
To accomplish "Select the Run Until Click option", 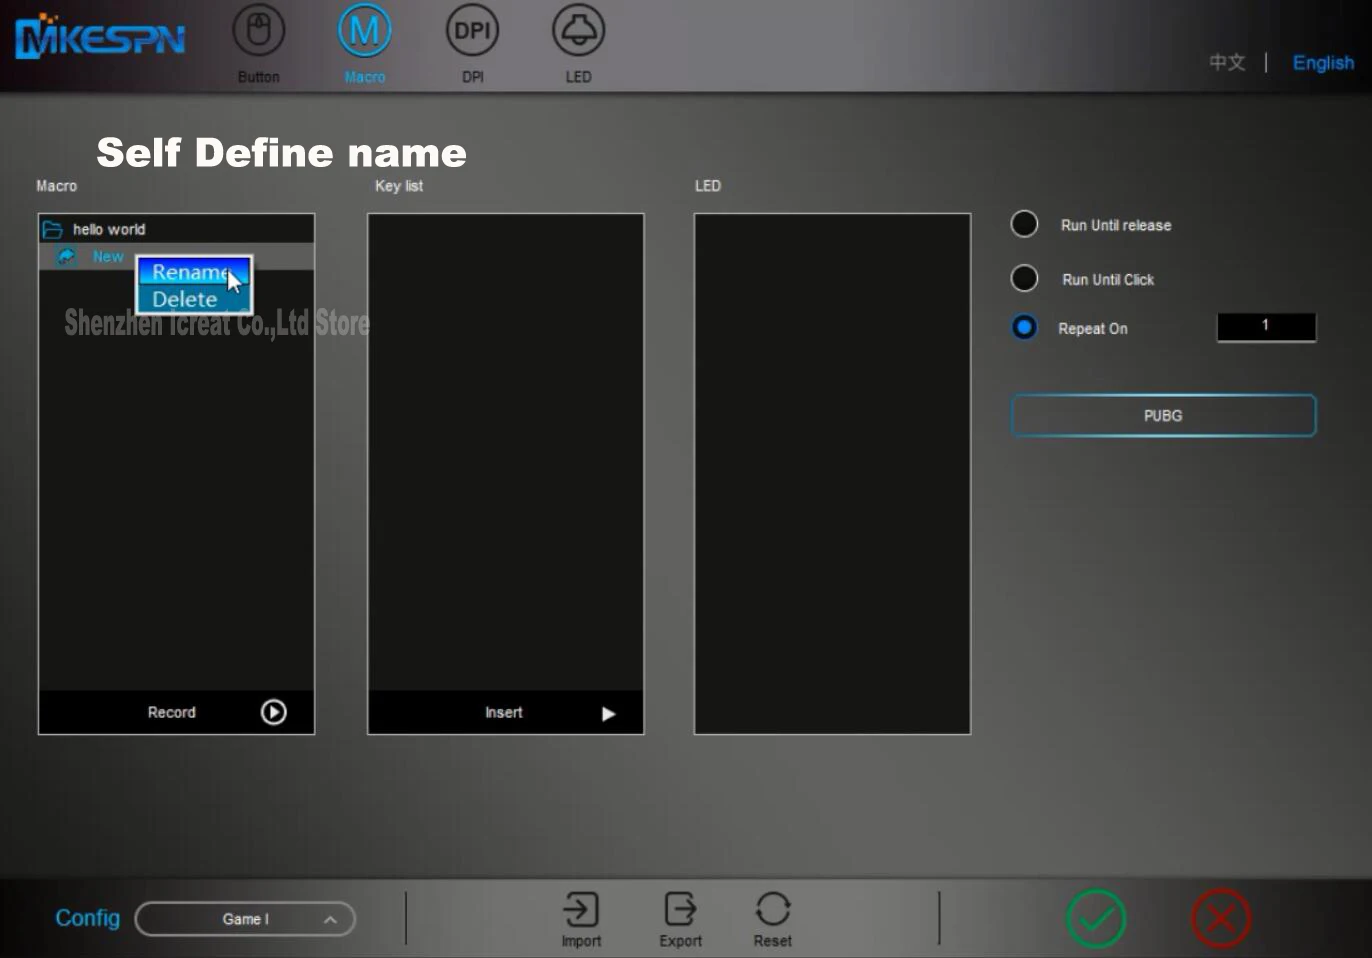I will 1024,278.
